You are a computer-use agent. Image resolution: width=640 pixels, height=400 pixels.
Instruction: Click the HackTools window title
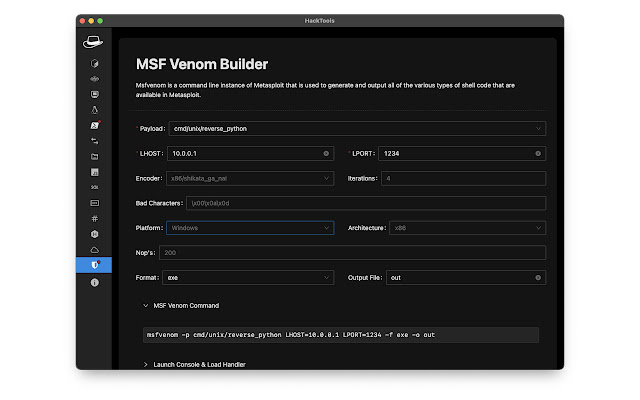320,20
